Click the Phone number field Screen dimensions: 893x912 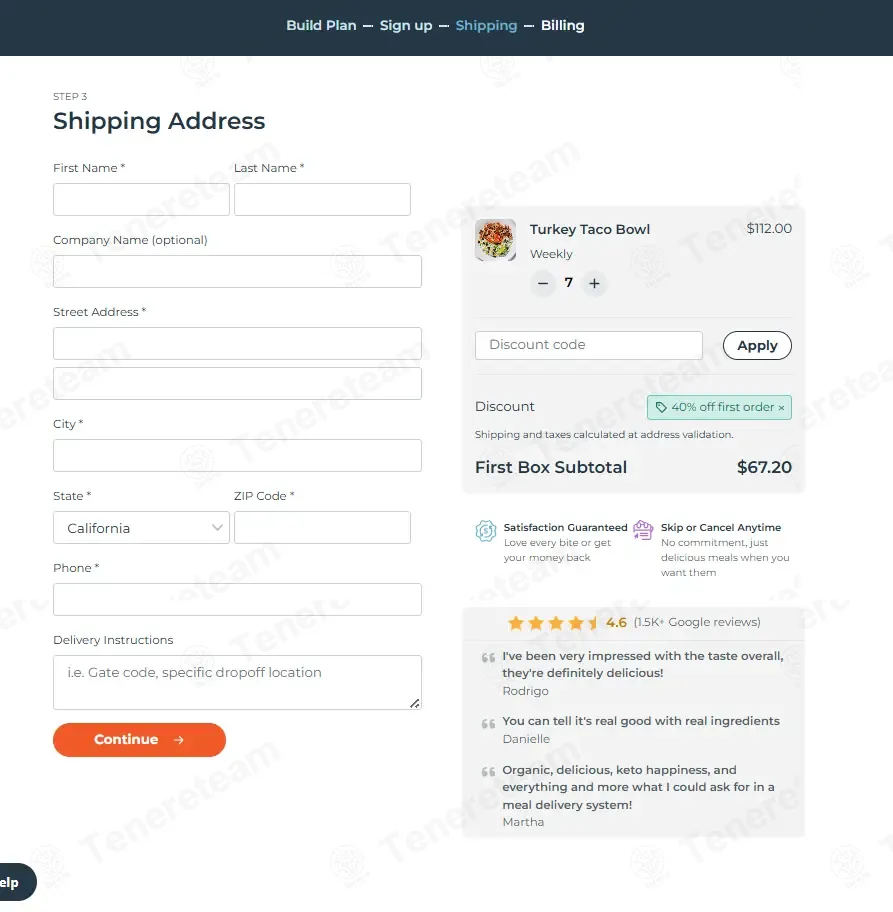pyautogui.click(x=237, y=600)
